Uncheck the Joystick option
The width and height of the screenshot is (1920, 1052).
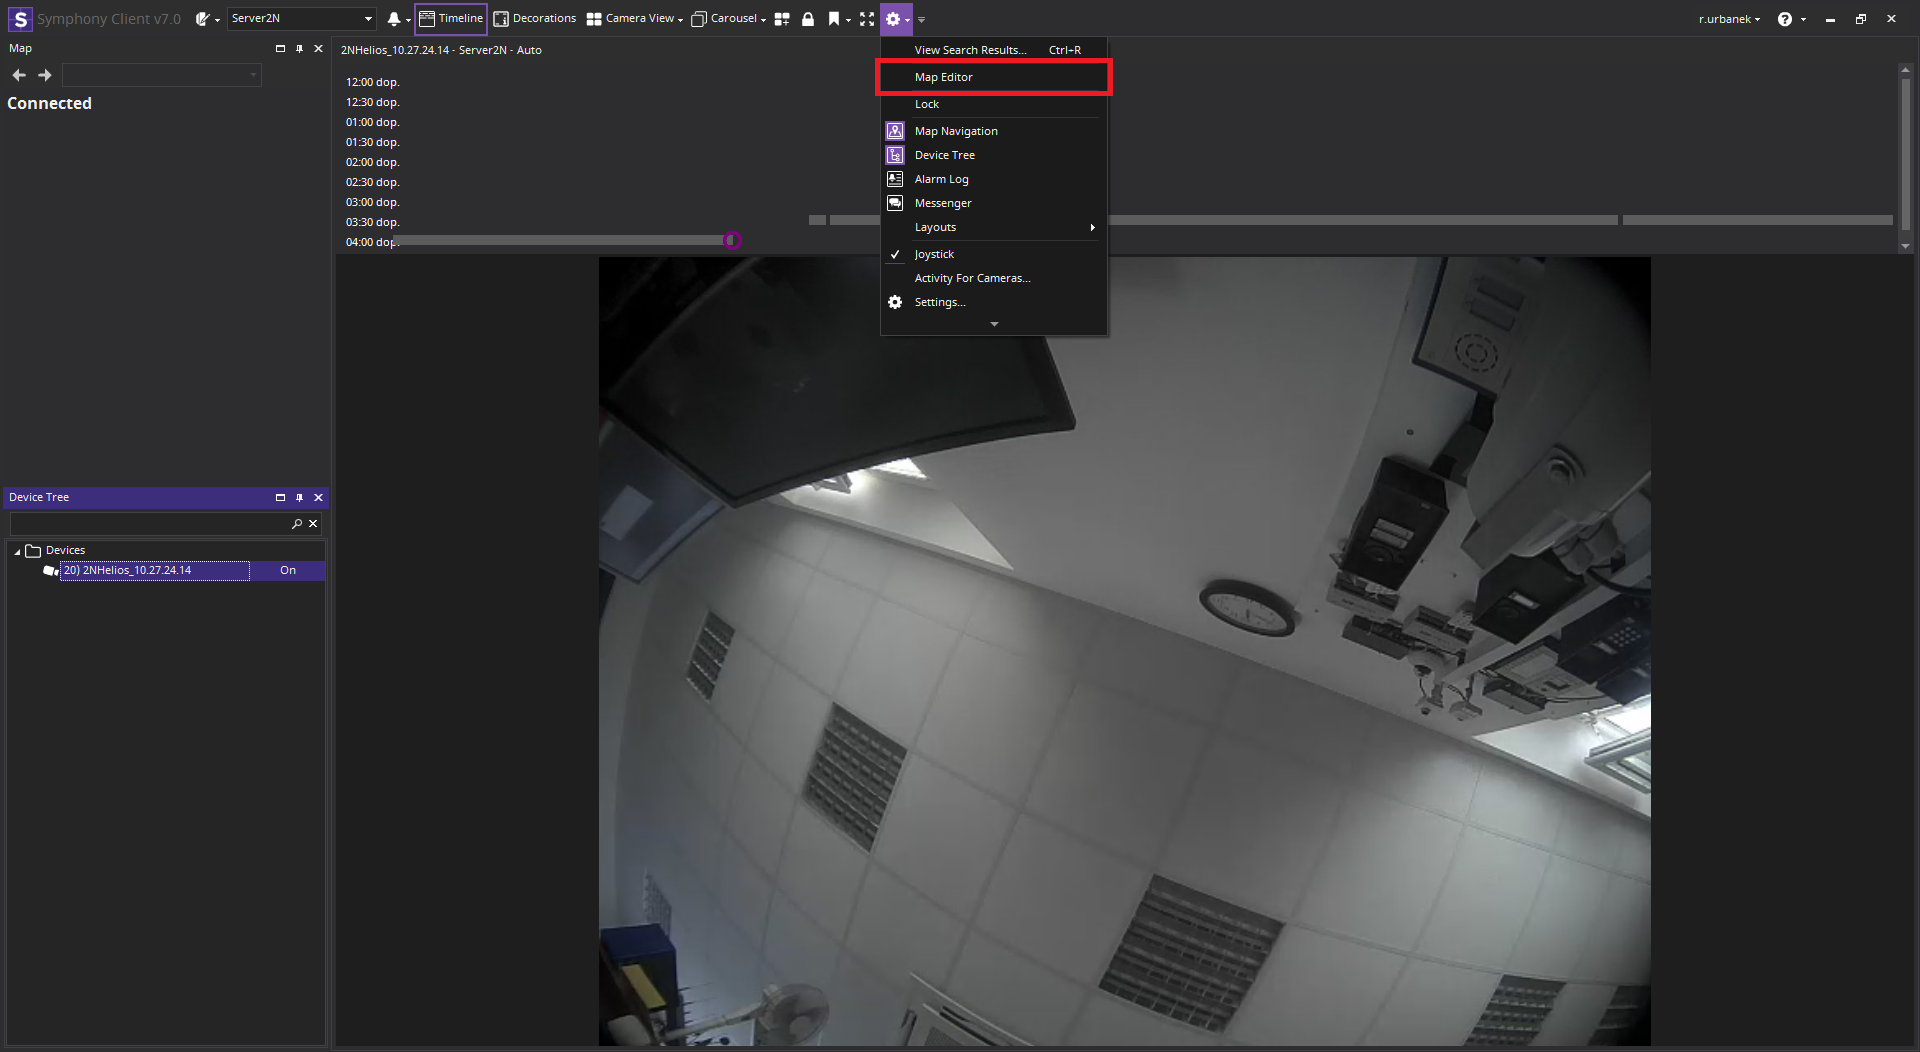click(934, 254)
